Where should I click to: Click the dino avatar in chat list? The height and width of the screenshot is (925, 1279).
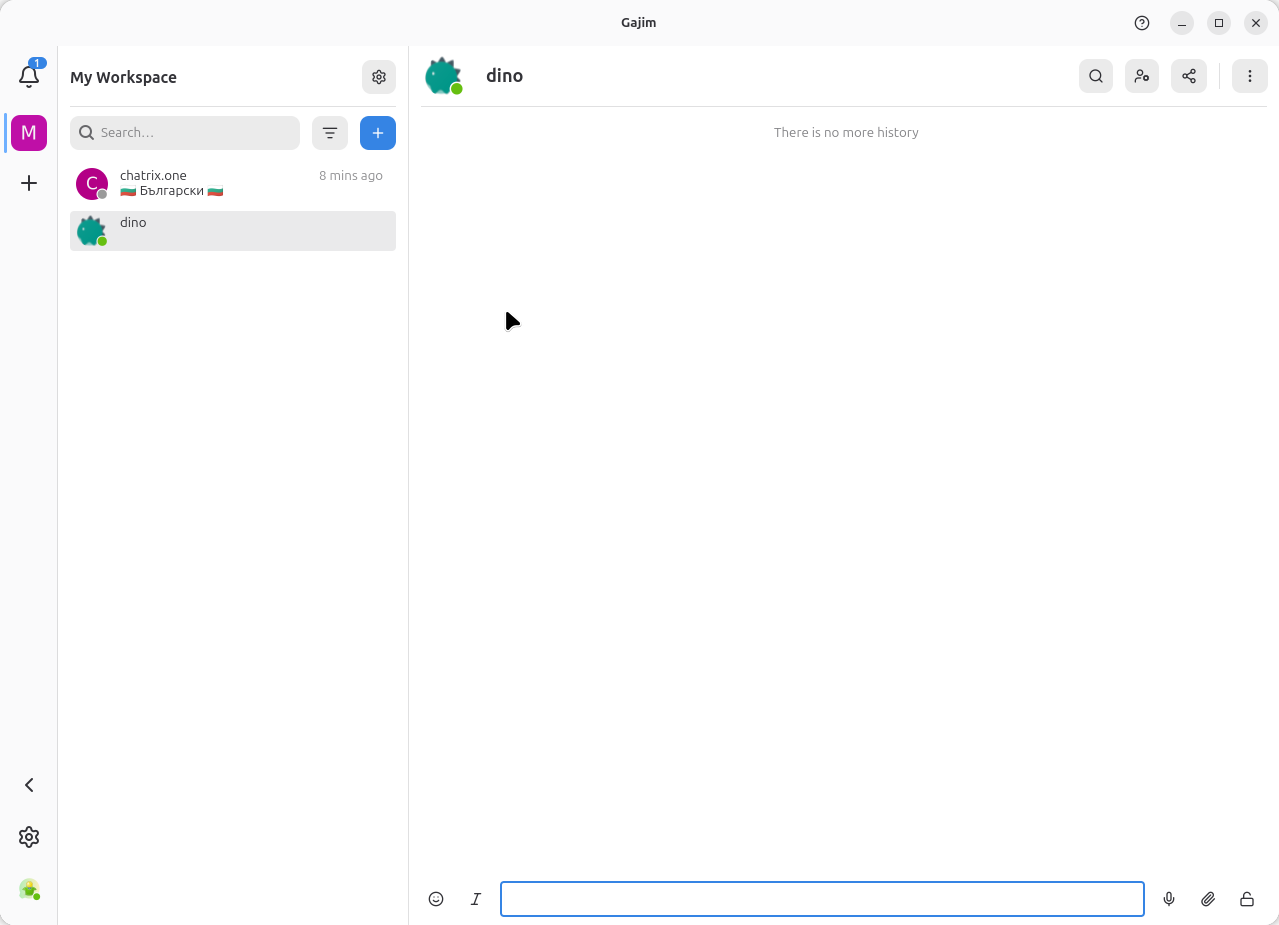tap(92, 231)
